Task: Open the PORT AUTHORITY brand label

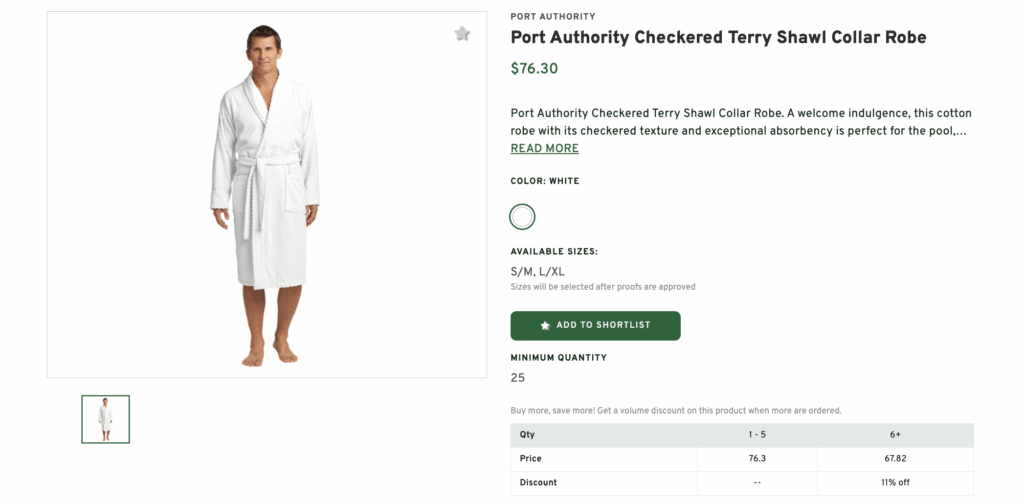Action: (x=552, y=16)
